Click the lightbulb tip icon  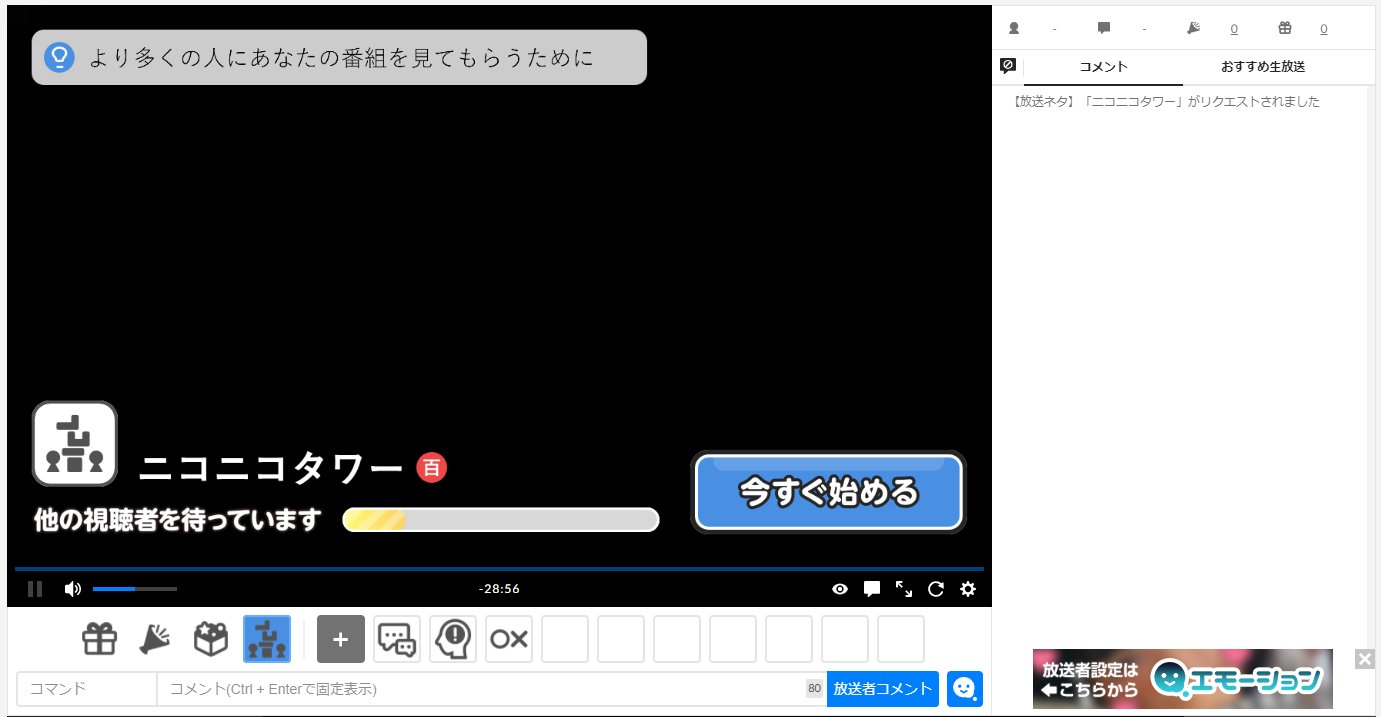tap(60, 57)
